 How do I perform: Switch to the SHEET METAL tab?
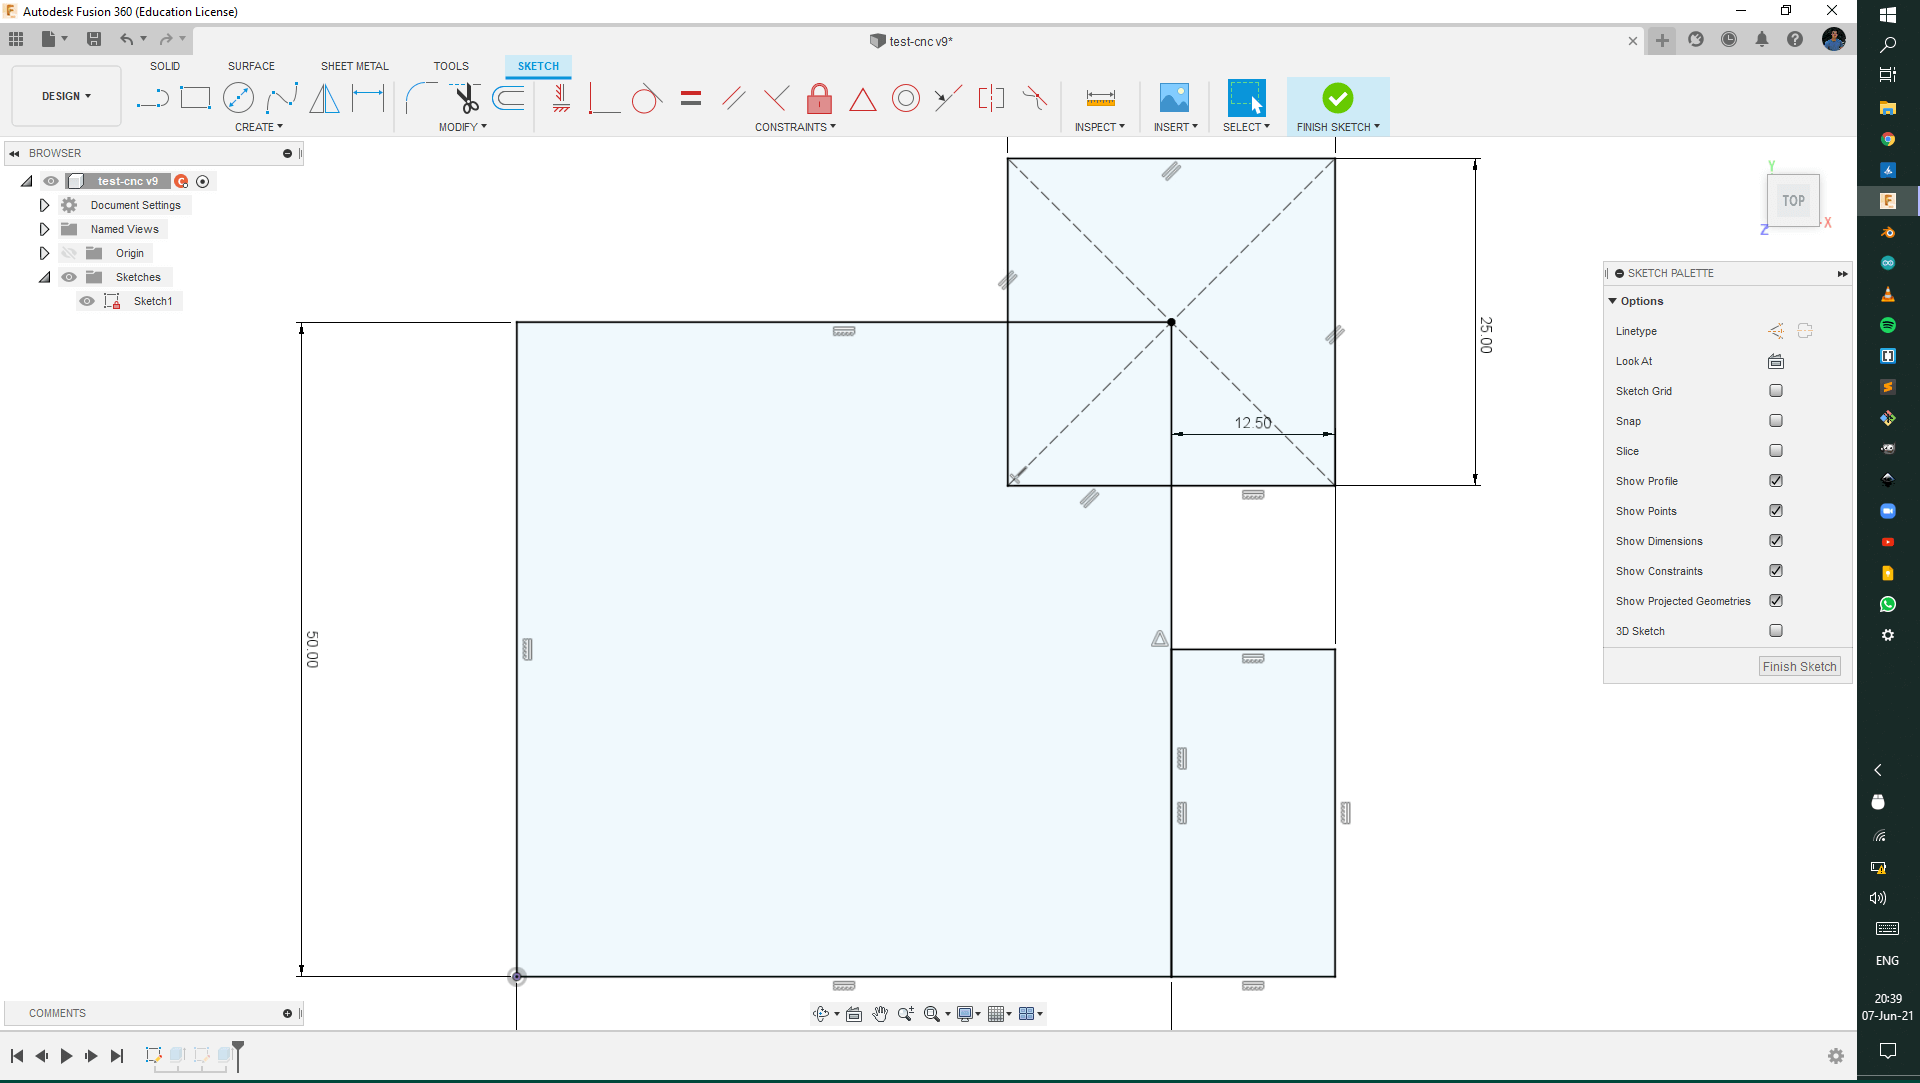354,66
